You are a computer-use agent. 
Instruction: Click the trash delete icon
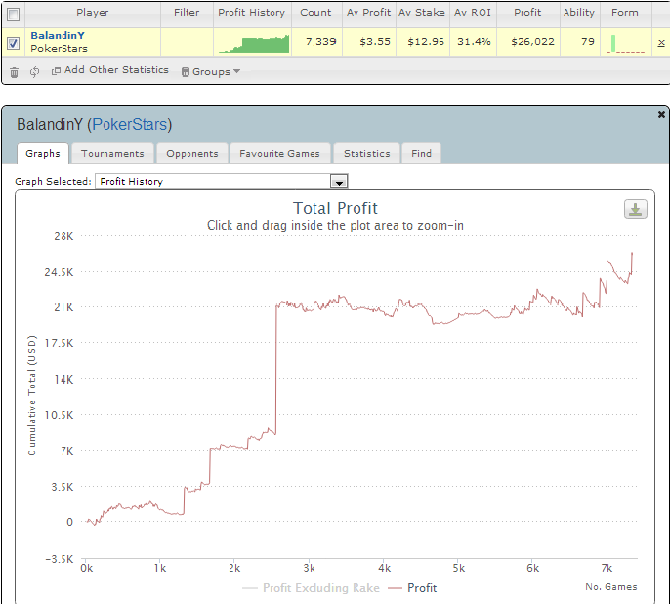coord(14,72)
